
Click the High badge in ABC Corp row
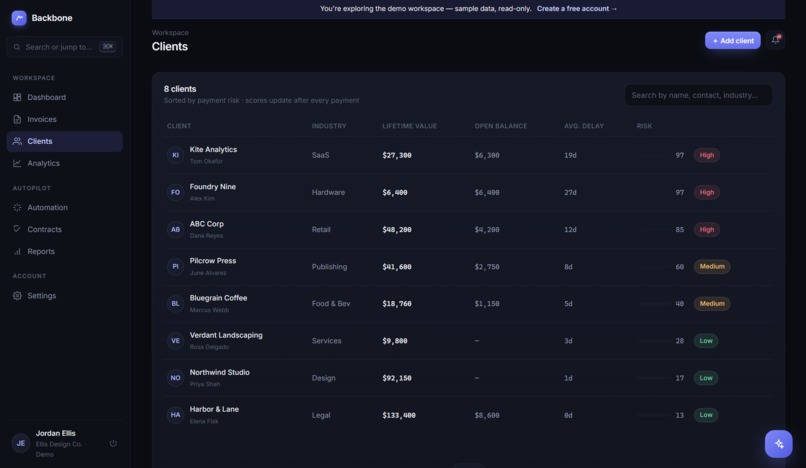707,229
